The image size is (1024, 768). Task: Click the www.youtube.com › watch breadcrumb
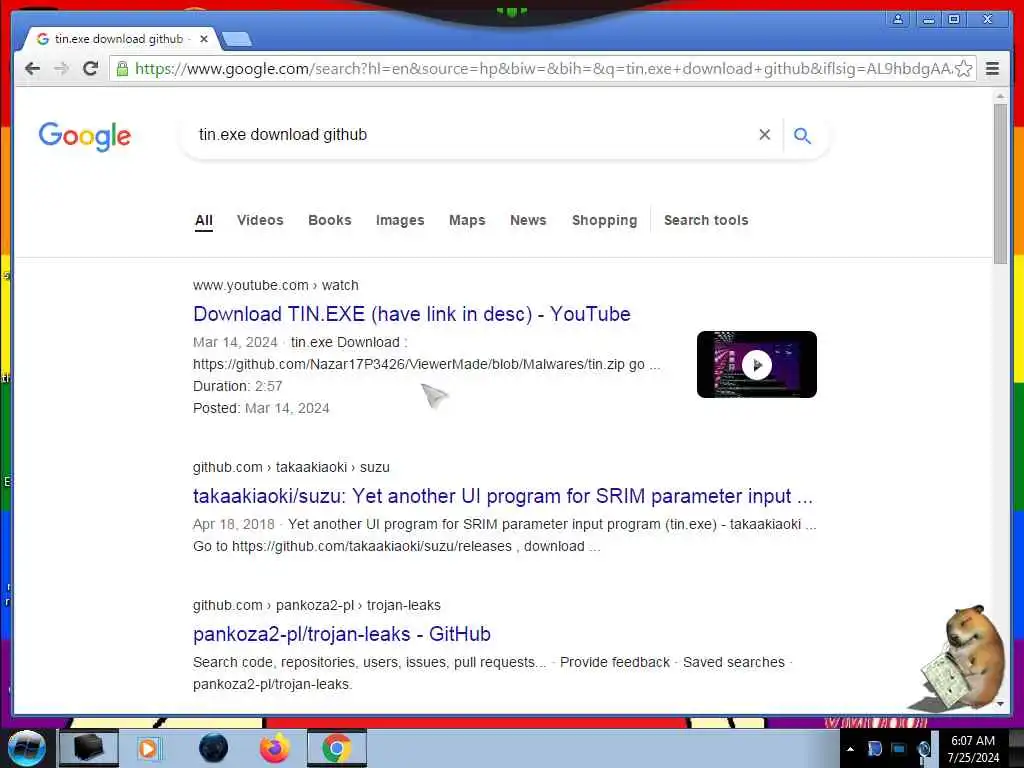coord(276,285)
